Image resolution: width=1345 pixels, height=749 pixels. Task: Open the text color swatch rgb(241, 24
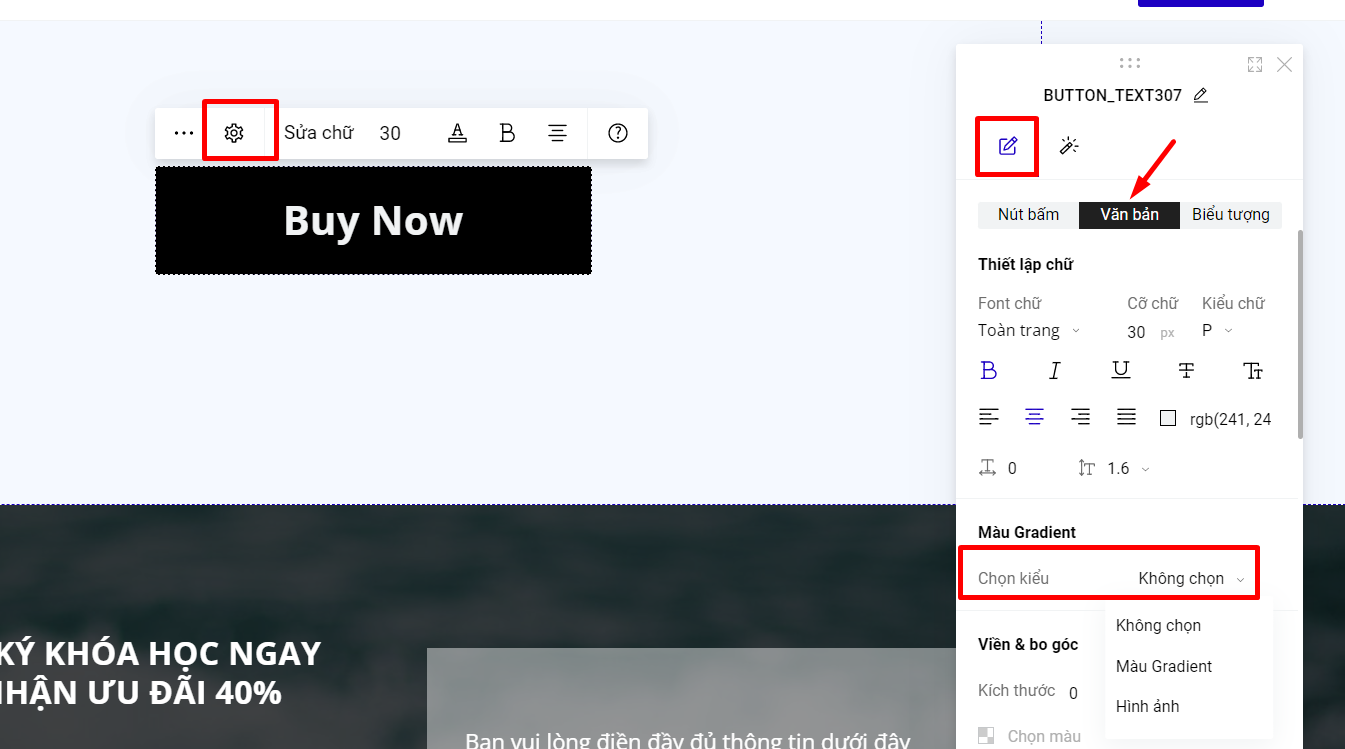[x=1168, y=419]
